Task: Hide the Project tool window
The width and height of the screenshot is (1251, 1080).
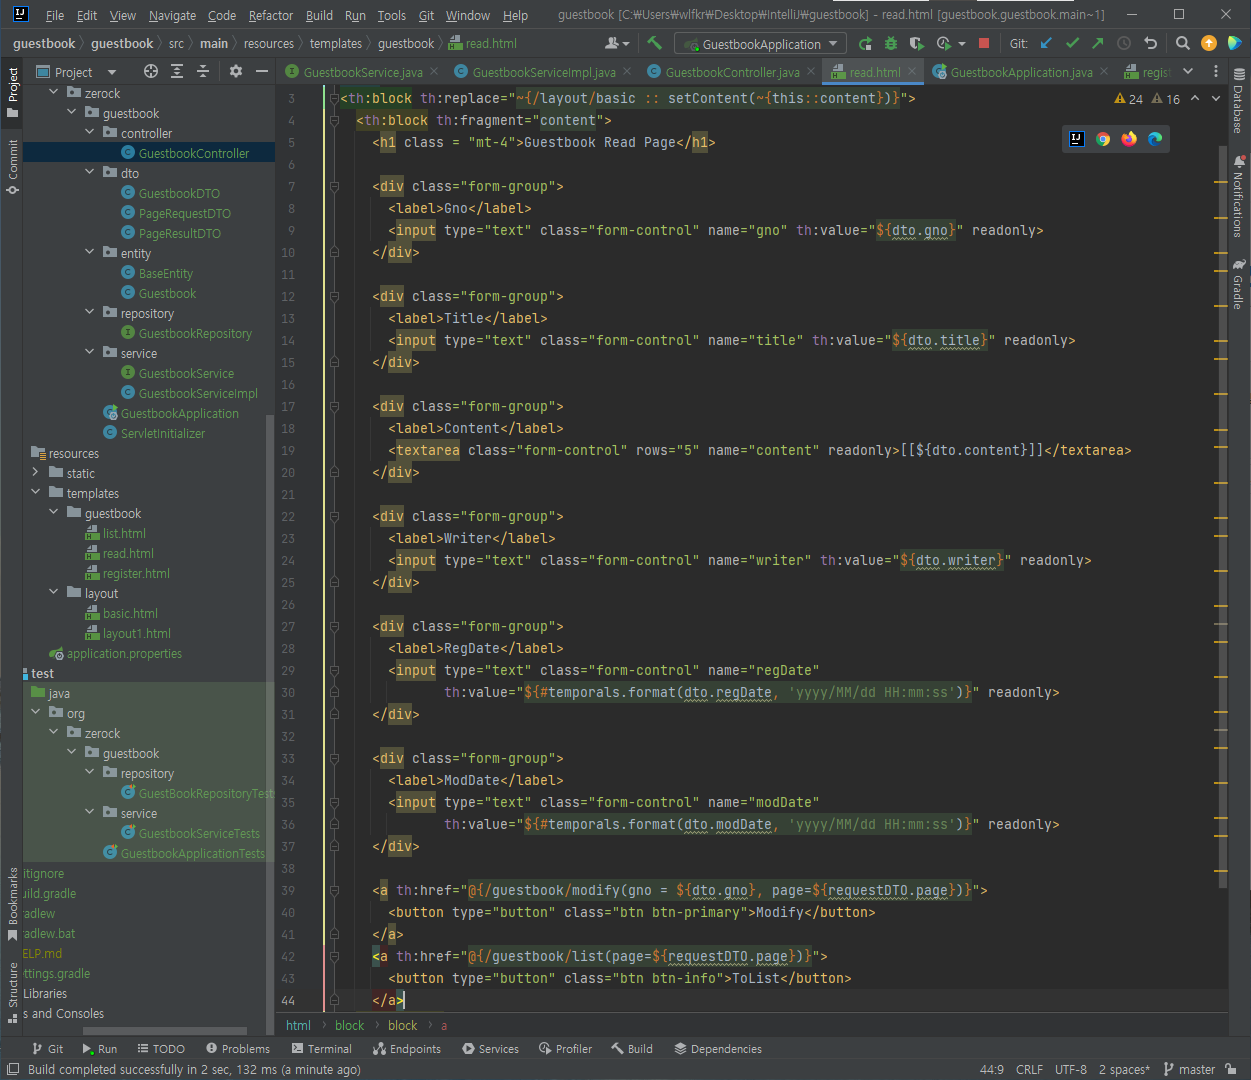Action: pyautogui.click(x=262, y=71)
